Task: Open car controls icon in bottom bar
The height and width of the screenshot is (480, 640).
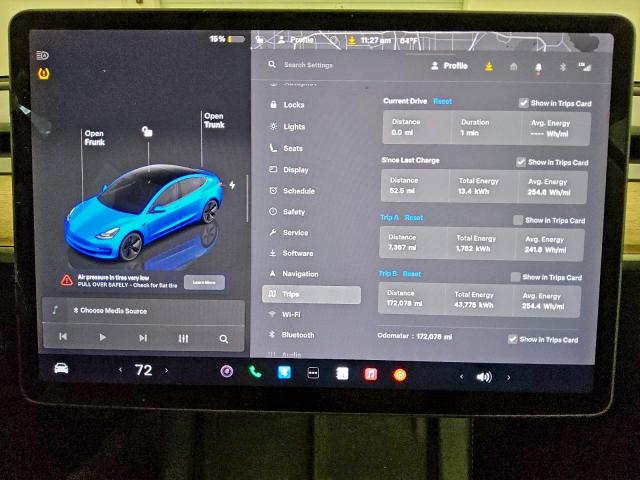Action: (61, 368)
